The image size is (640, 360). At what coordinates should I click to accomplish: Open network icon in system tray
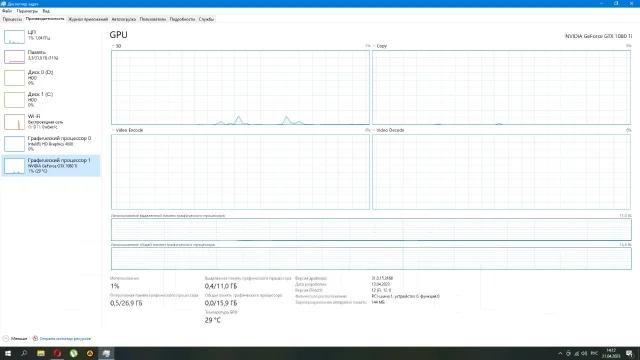(x=576, y=353)
